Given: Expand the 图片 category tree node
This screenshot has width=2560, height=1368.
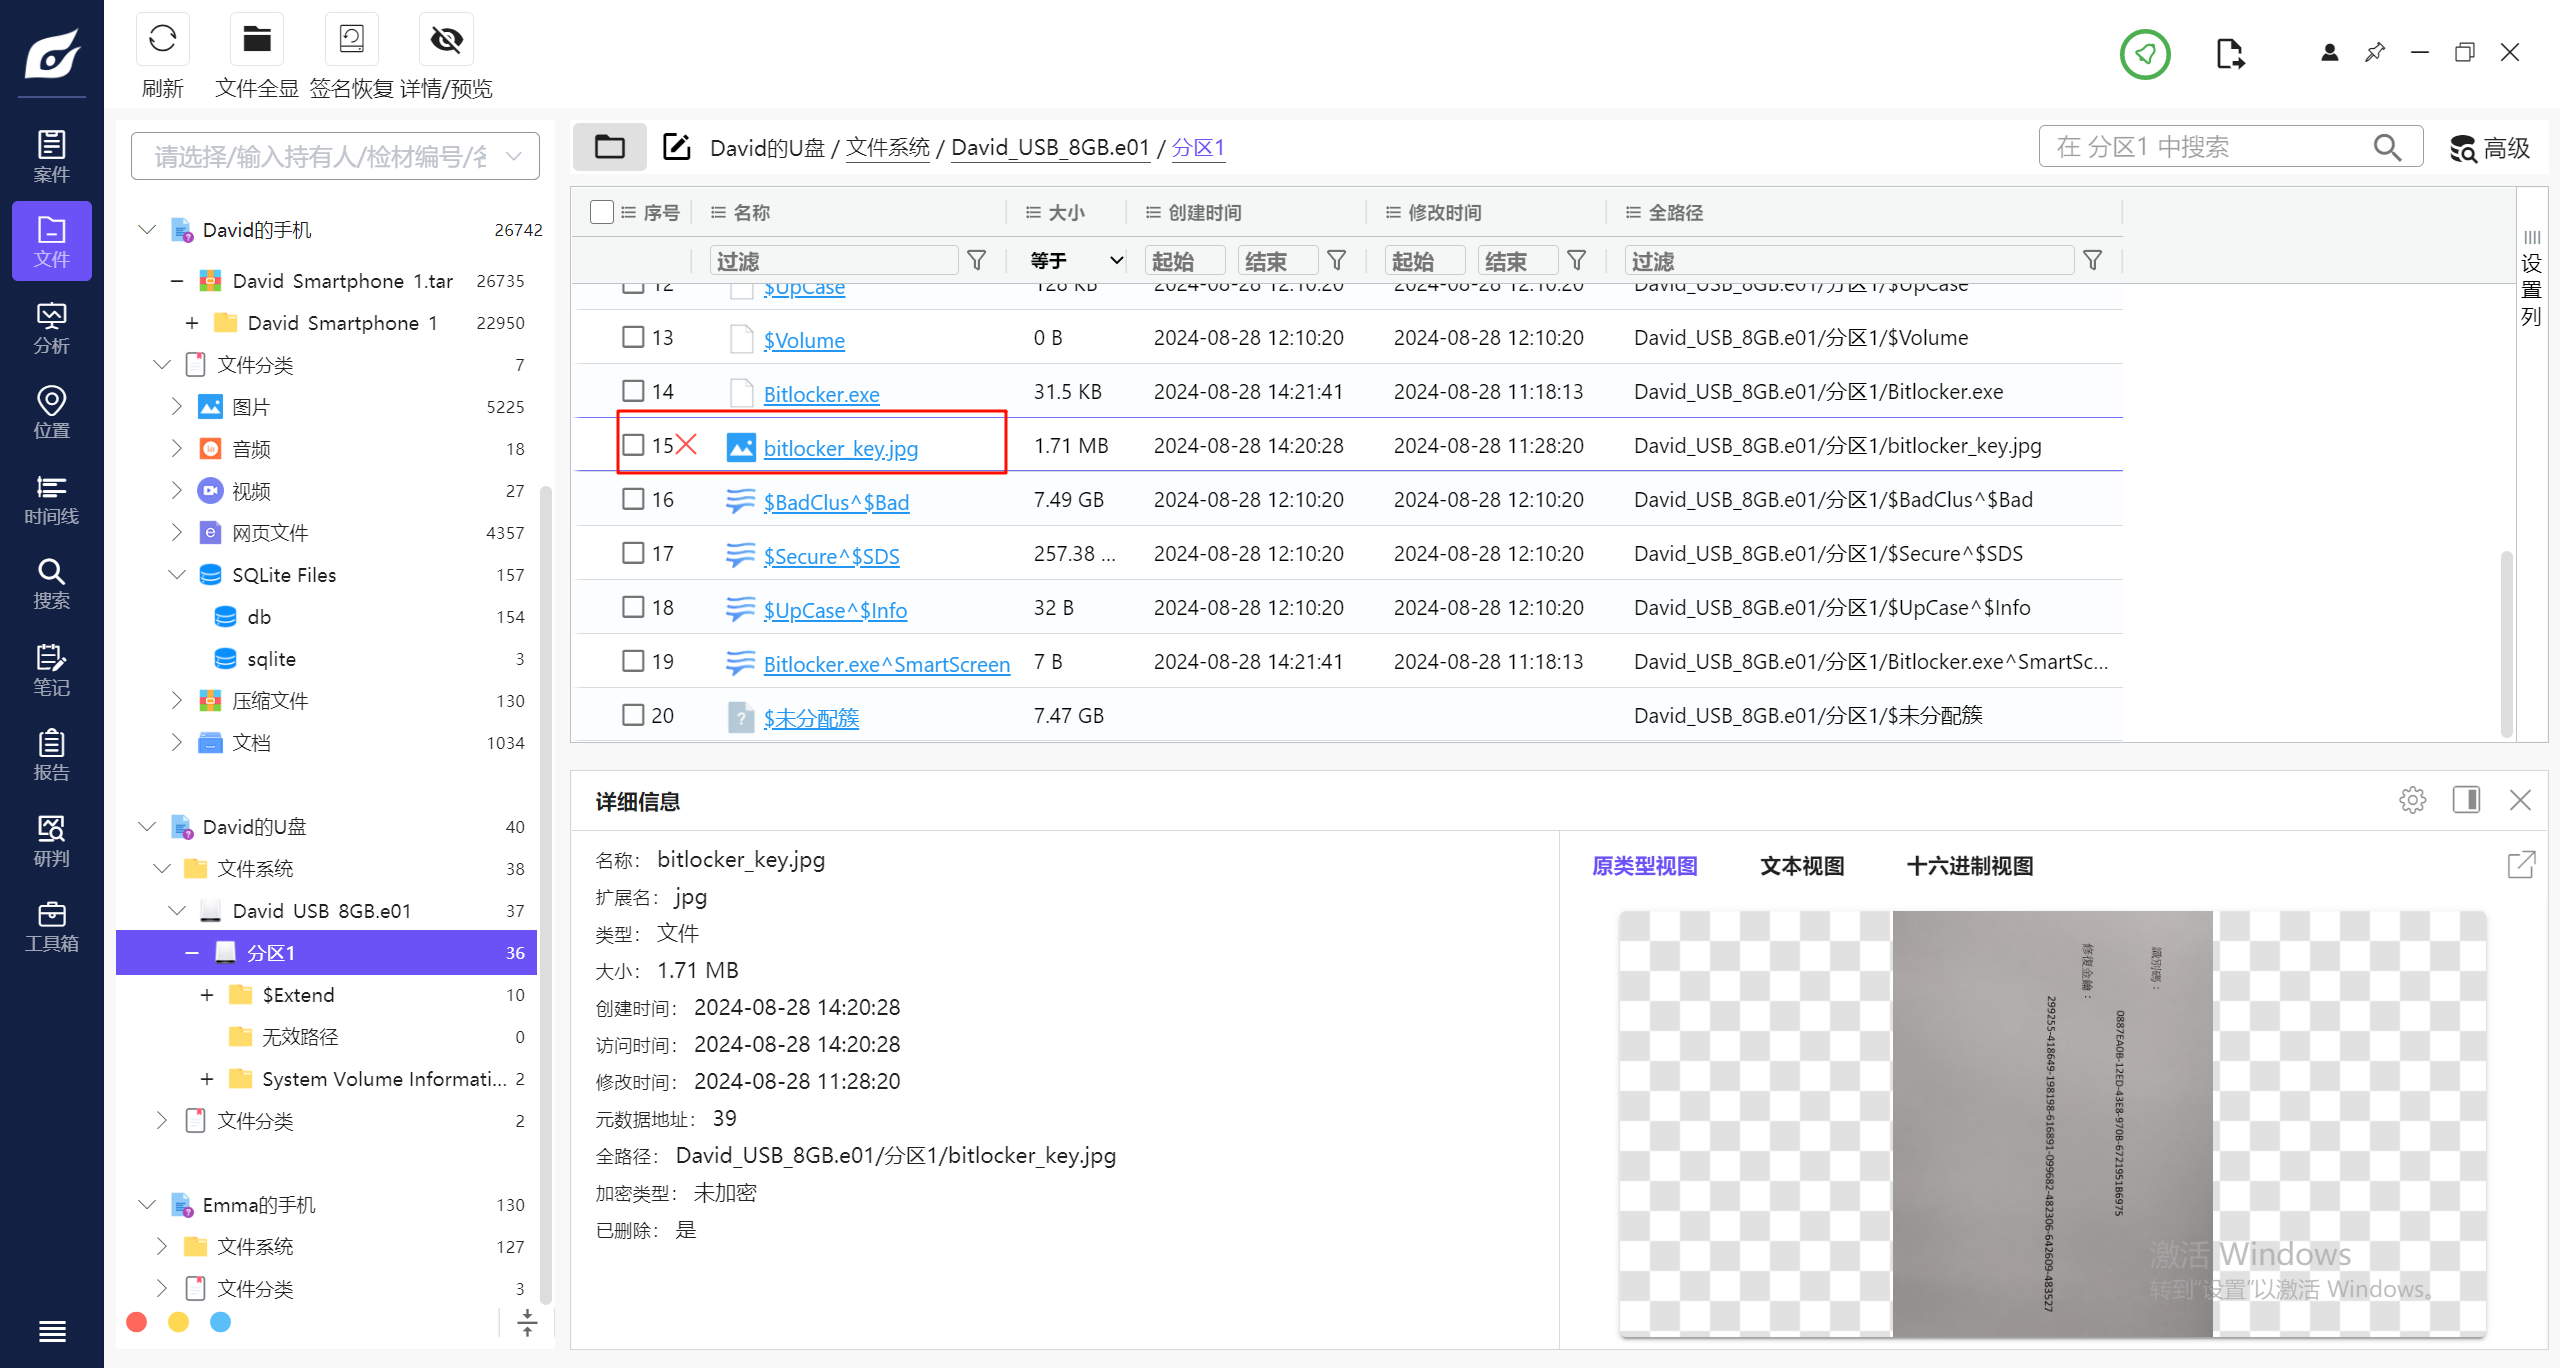Looking at the screenshot, I should point(177,407).
